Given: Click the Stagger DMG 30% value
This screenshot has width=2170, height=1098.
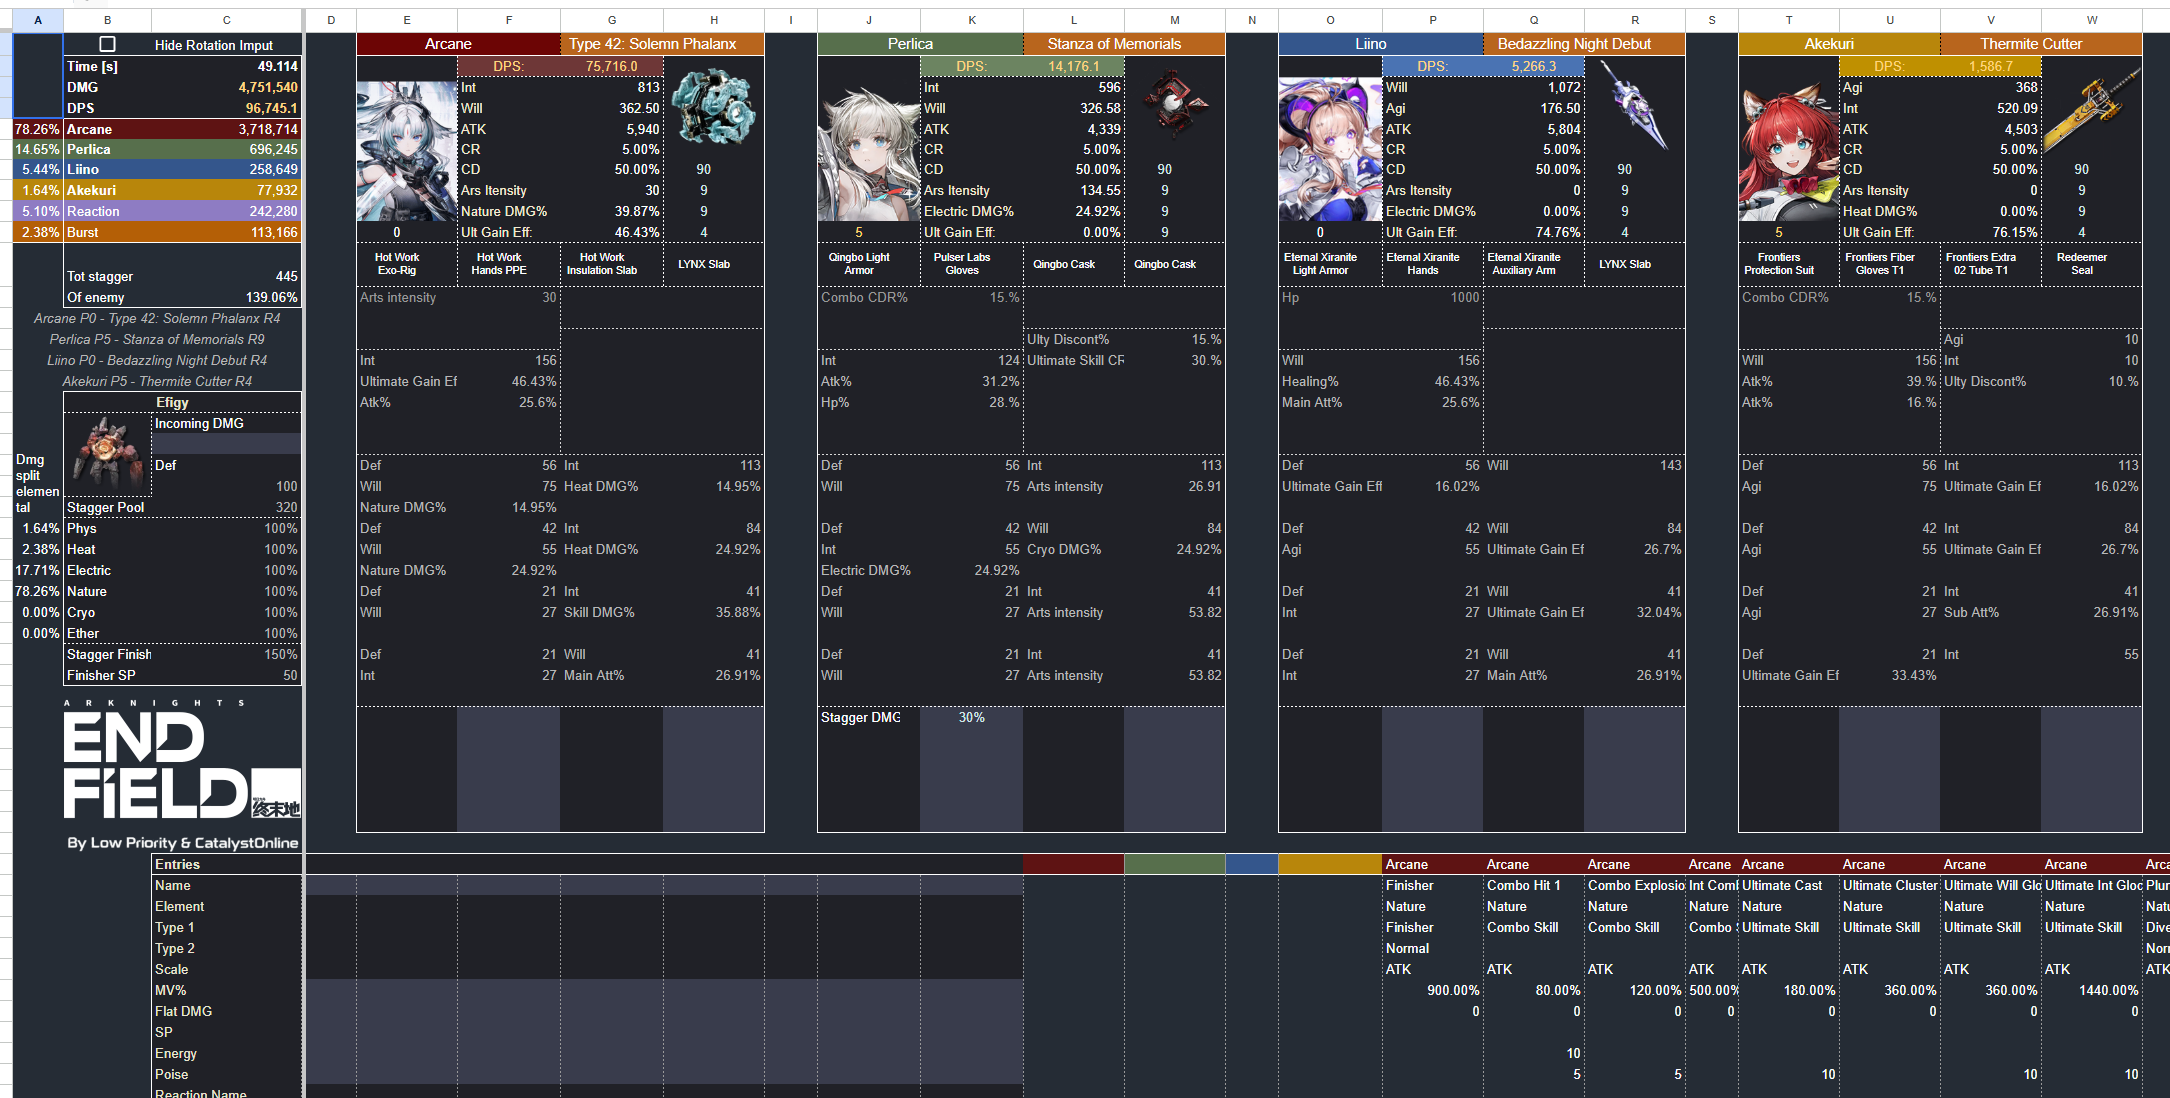Looking at the screenshot, I should point(971,717).
